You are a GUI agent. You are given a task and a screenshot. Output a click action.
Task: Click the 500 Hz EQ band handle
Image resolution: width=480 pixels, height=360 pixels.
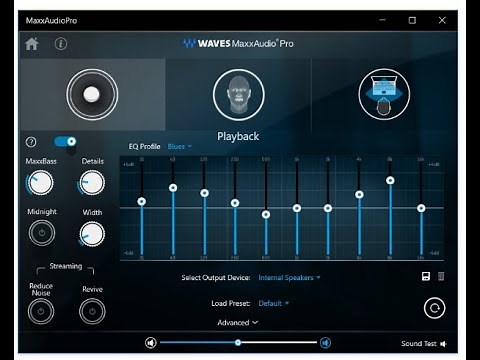[x=266, y=214]
